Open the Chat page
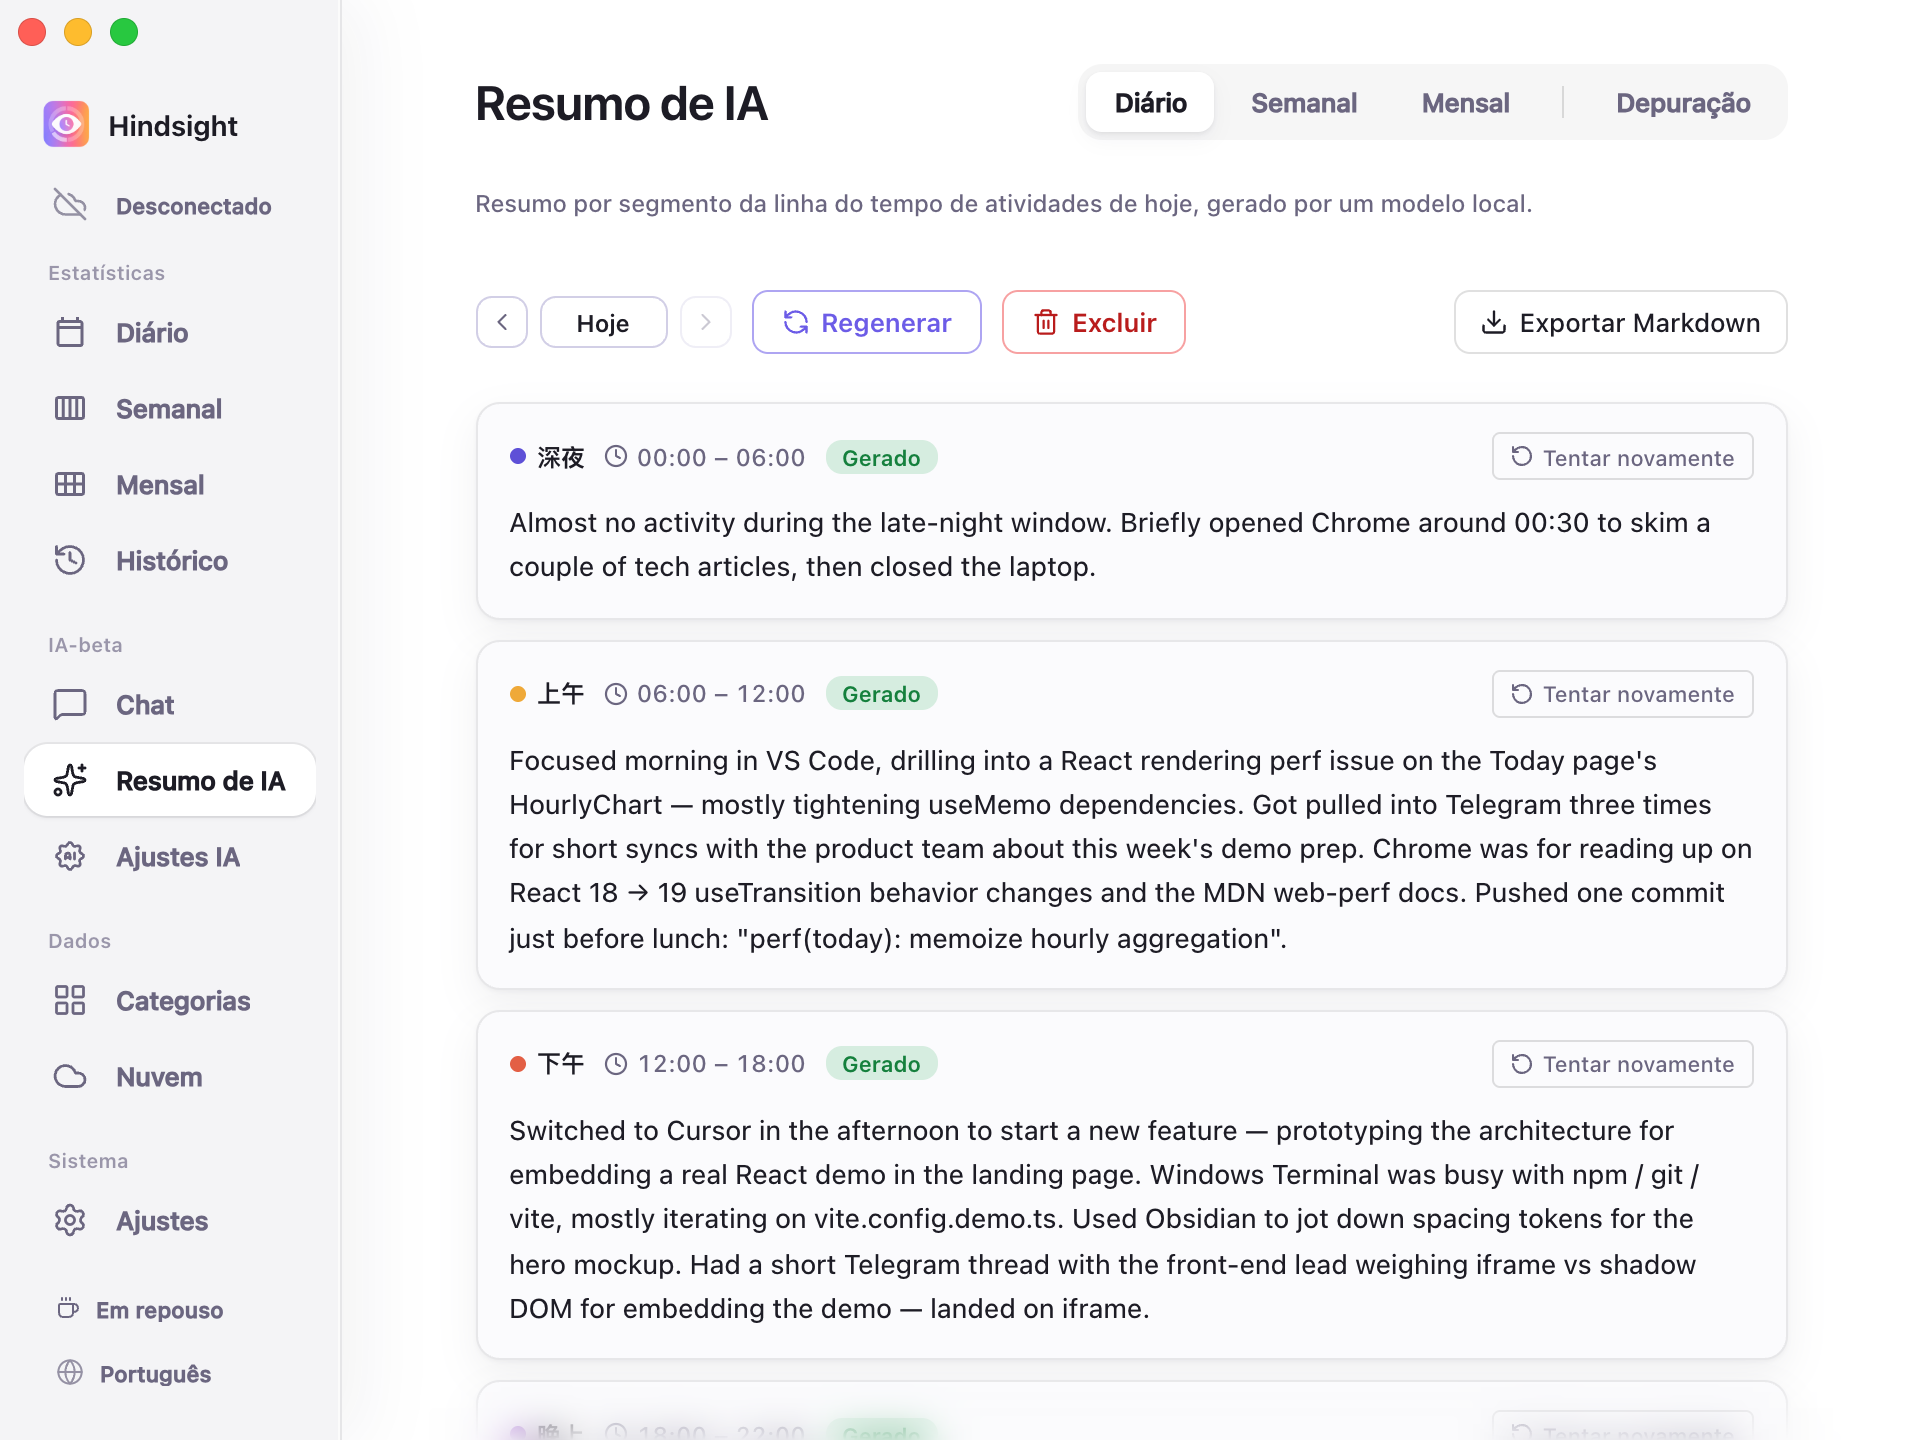This screenshot has width=1920, height=1440. pos(170,705)
